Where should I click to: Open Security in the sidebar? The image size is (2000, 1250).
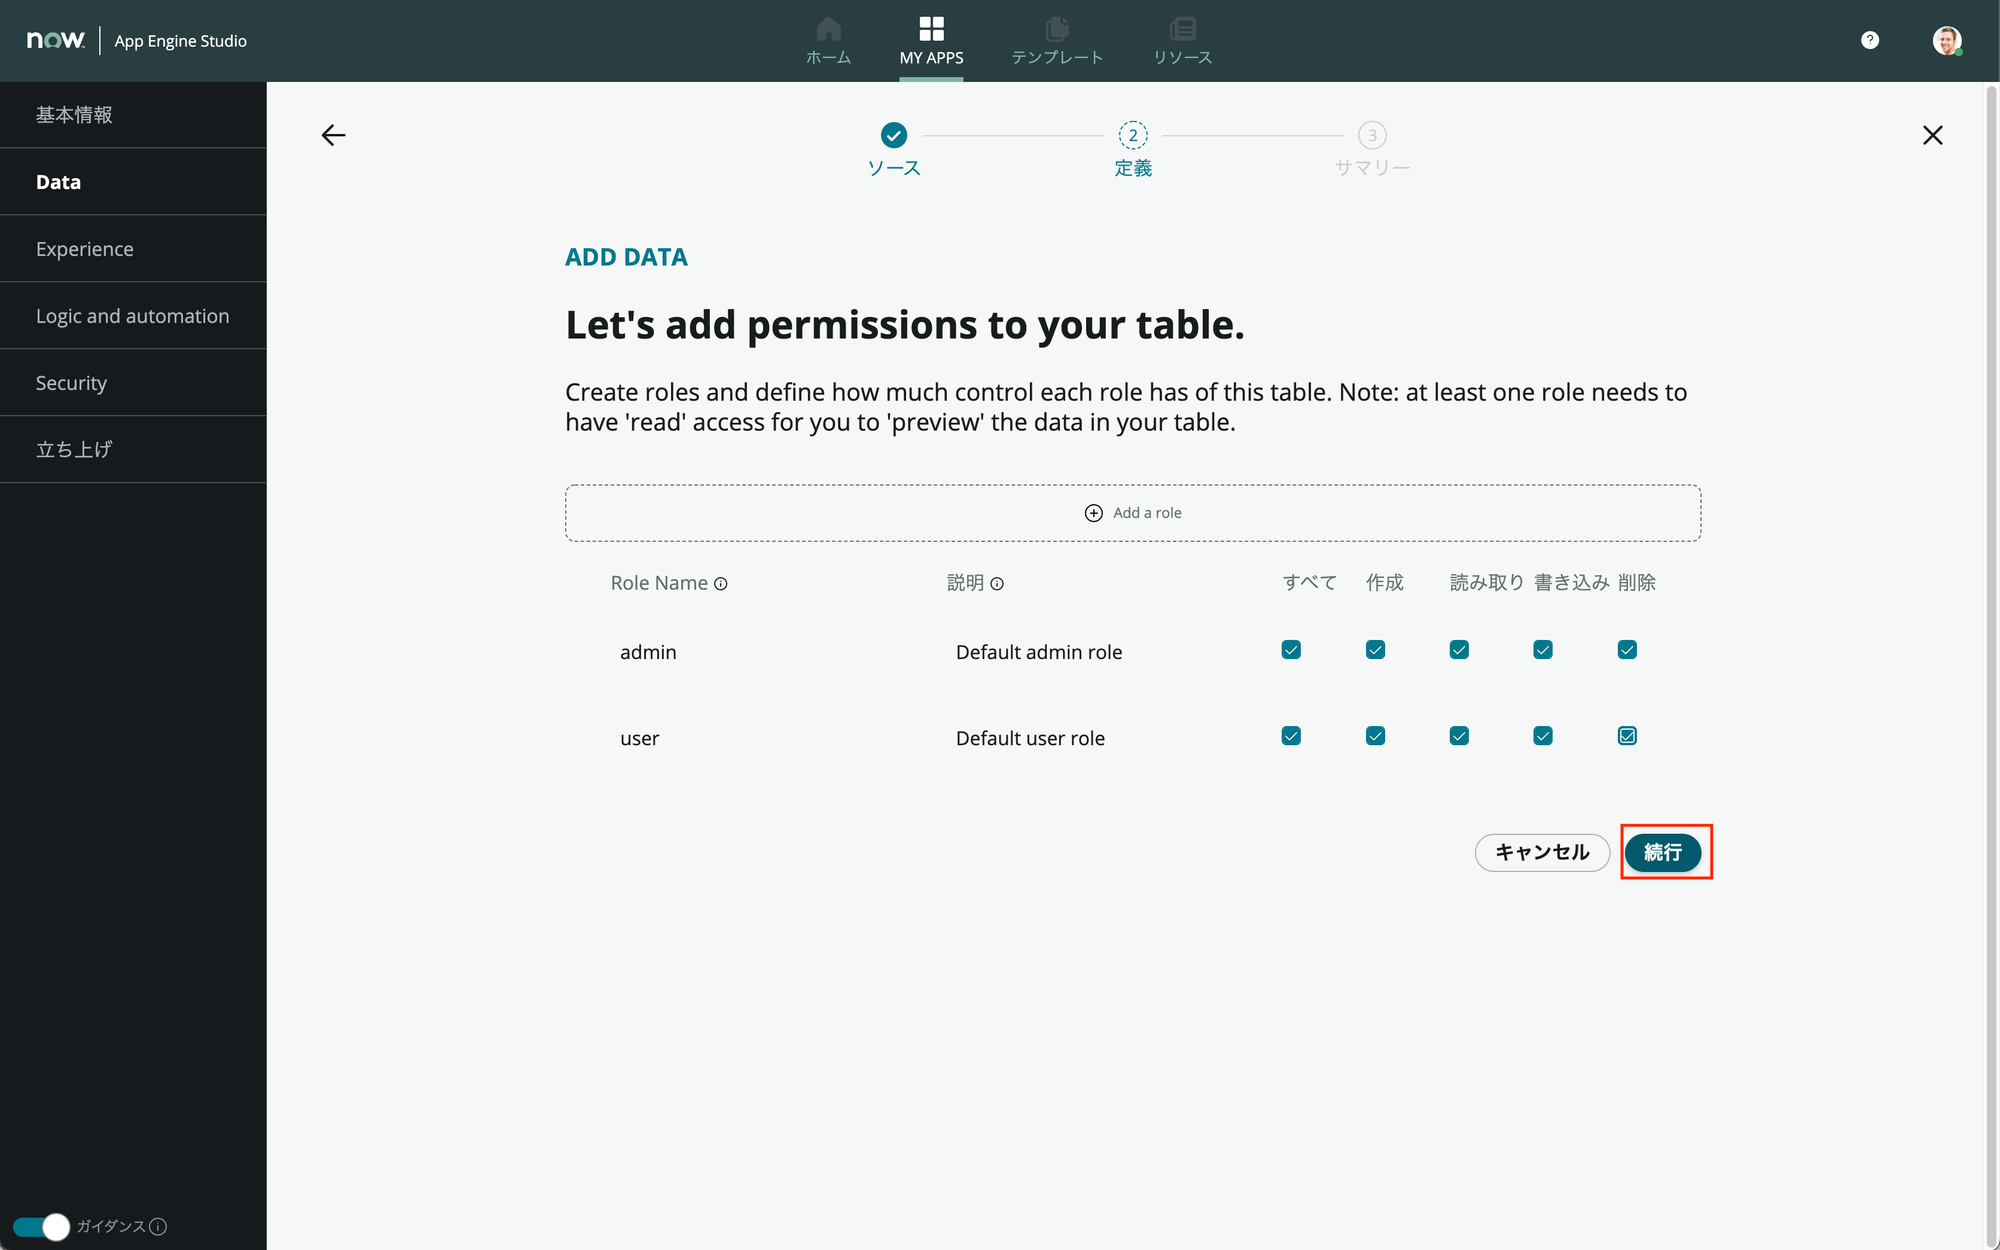click(x=133, y=383)
